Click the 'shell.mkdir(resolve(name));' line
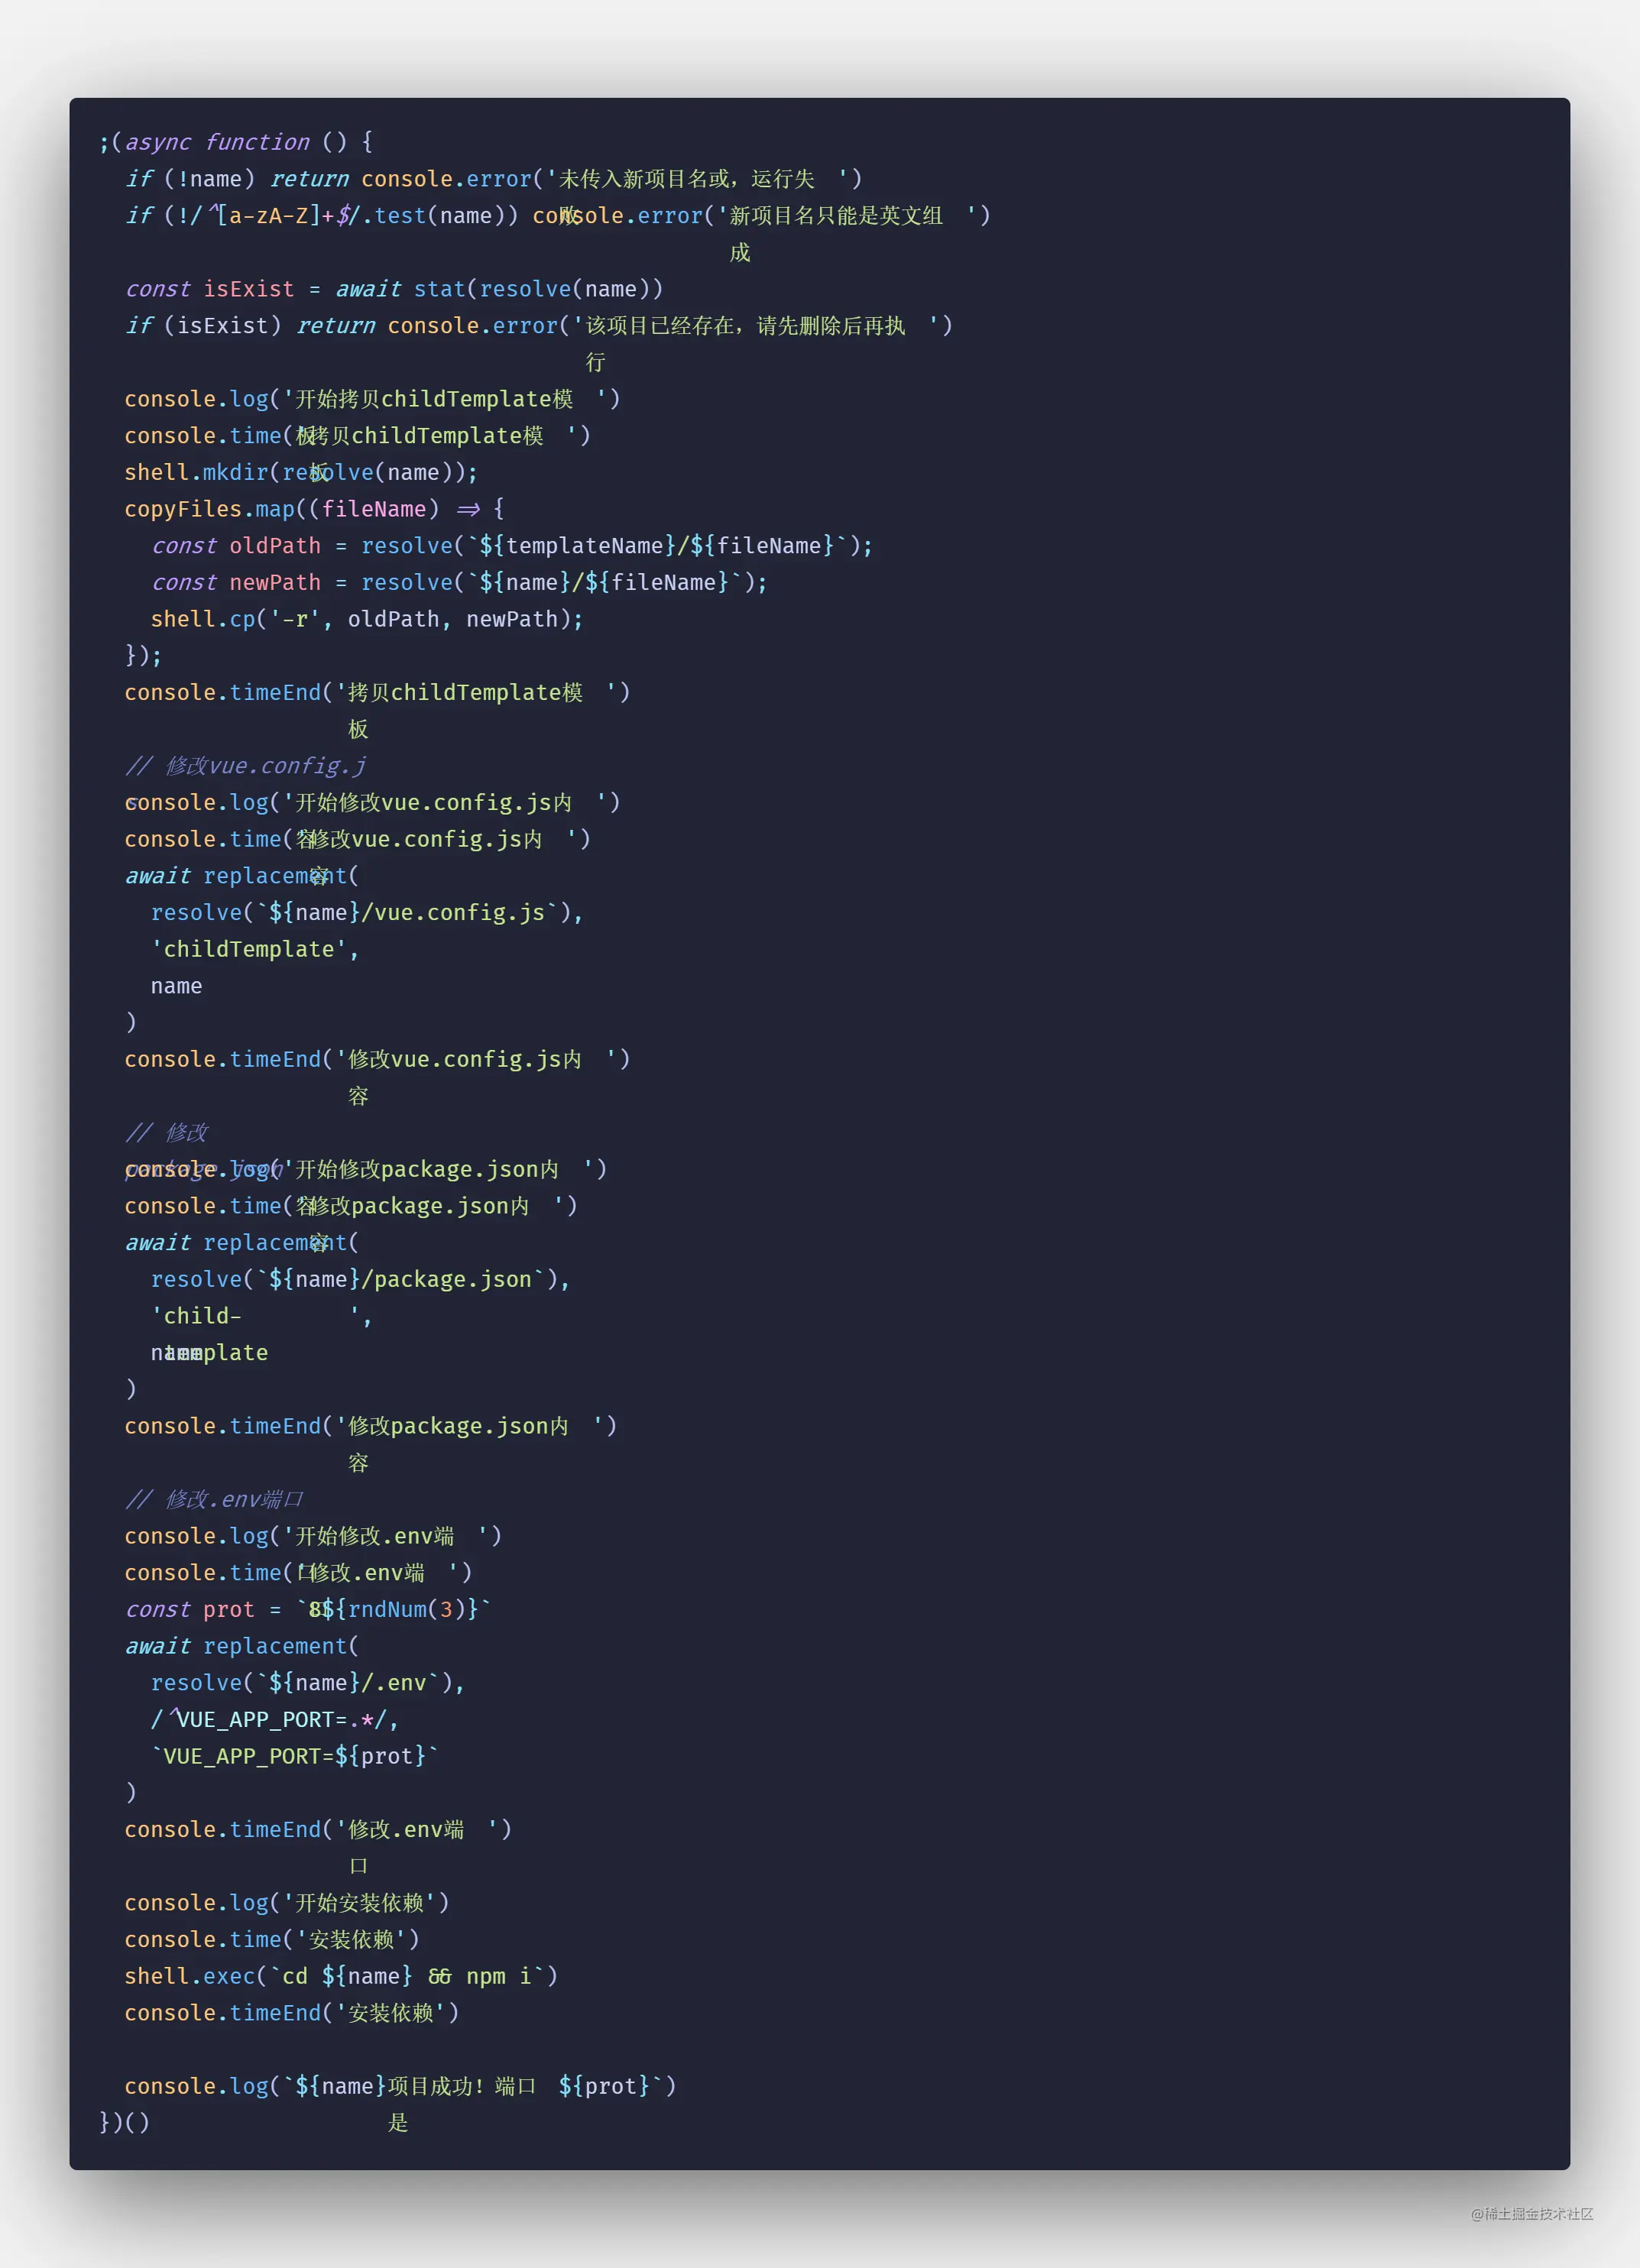 pyautogui.click(x=301, y=472)
